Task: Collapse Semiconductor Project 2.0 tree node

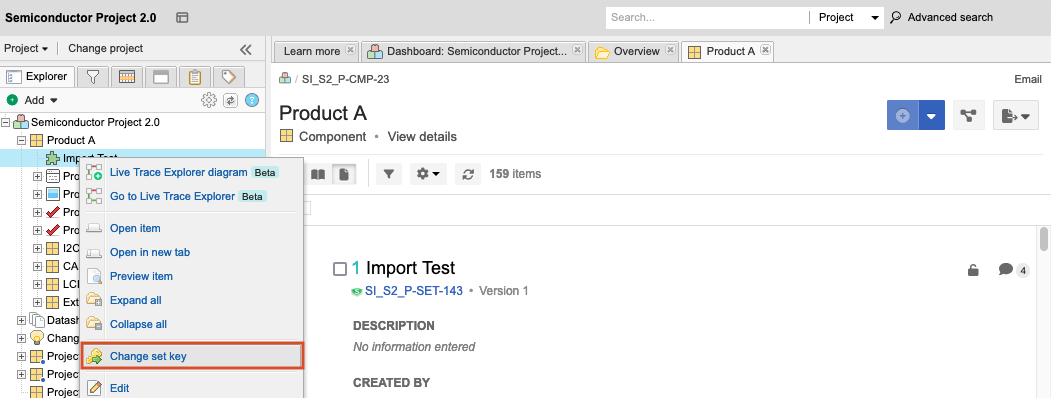Action: pyautogui.click(x=6, y=123)
